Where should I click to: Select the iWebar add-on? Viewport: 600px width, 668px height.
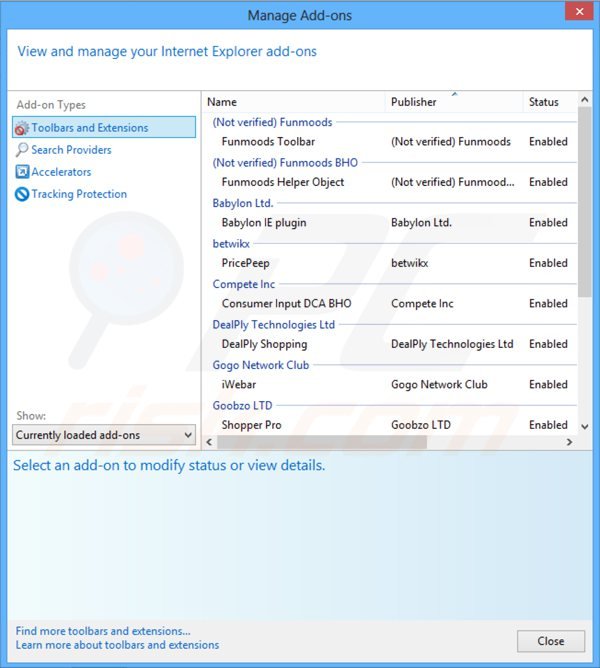point(390,384)
